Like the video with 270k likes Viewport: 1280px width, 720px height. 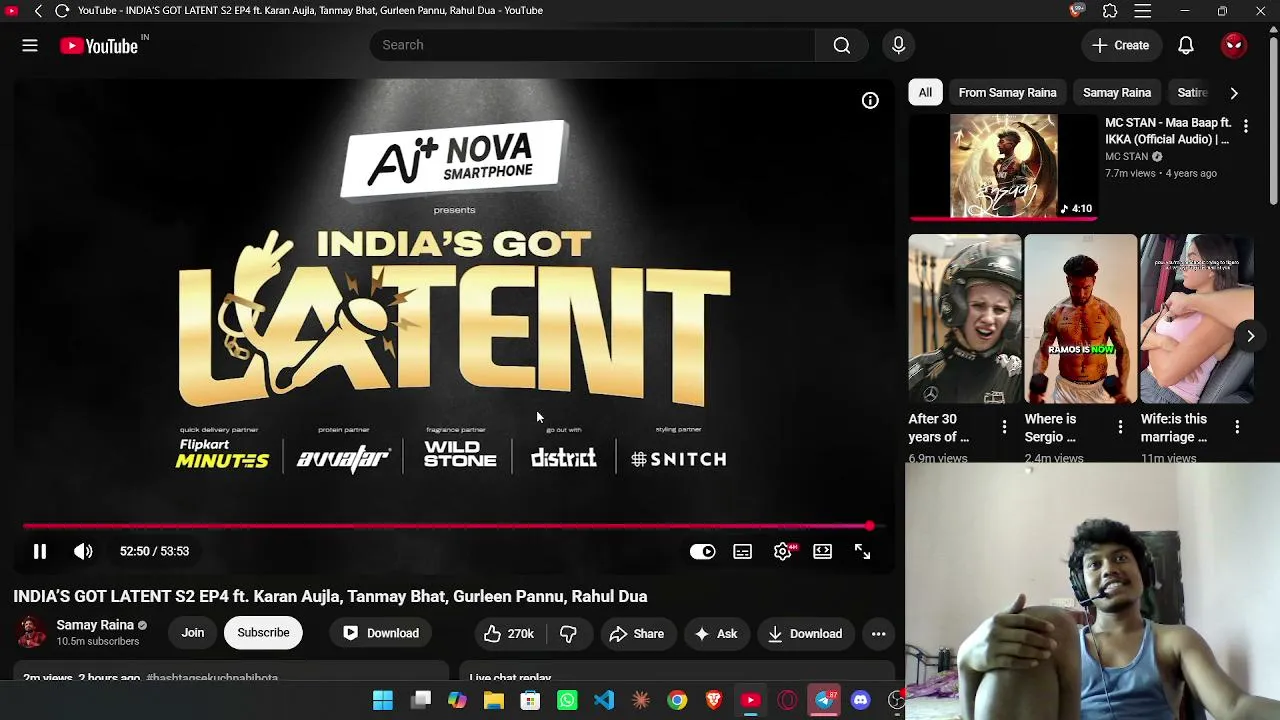pos(509,634)
